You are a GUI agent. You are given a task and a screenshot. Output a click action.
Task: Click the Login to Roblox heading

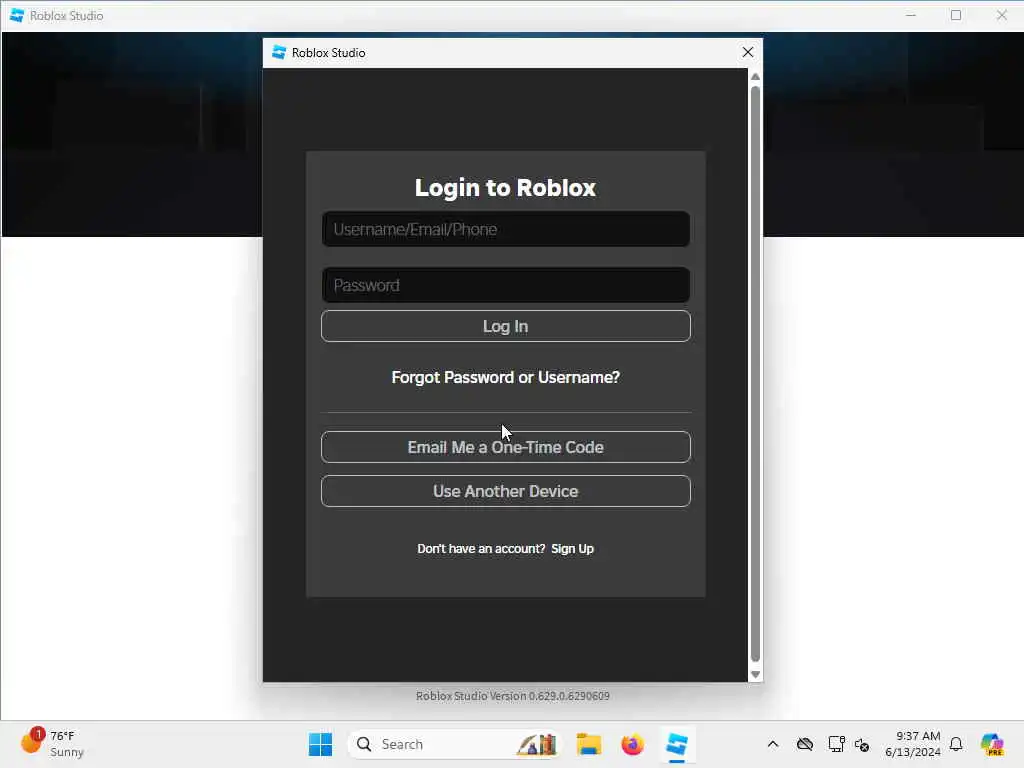tap(505, 188)
